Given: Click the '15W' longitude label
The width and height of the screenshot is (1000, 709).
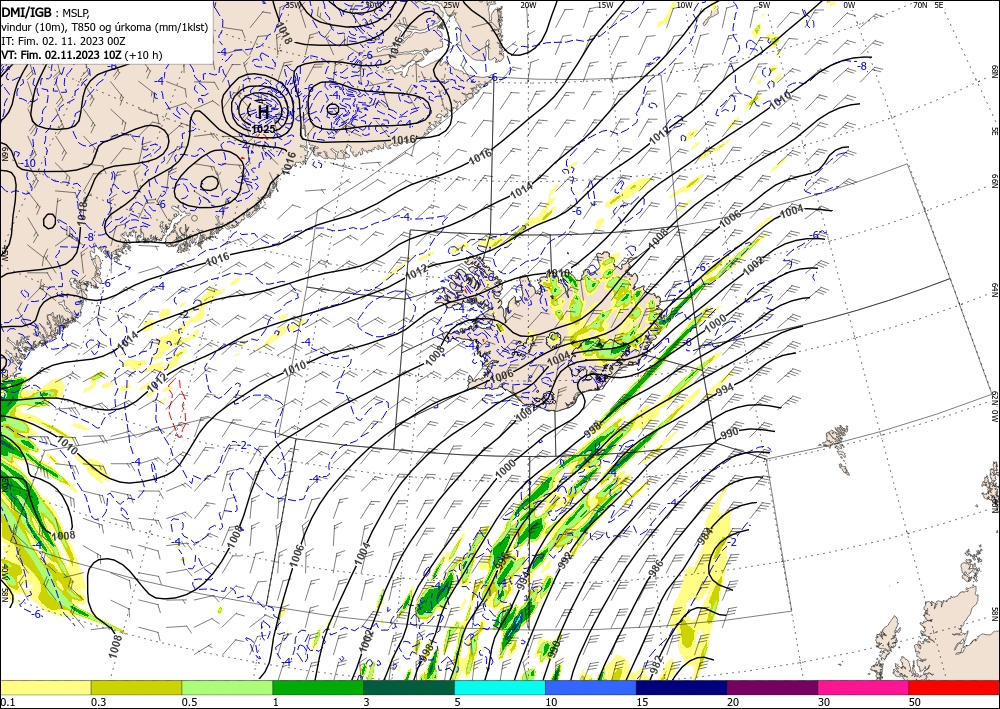Looking at the screenshot, I should pos(605,5).
